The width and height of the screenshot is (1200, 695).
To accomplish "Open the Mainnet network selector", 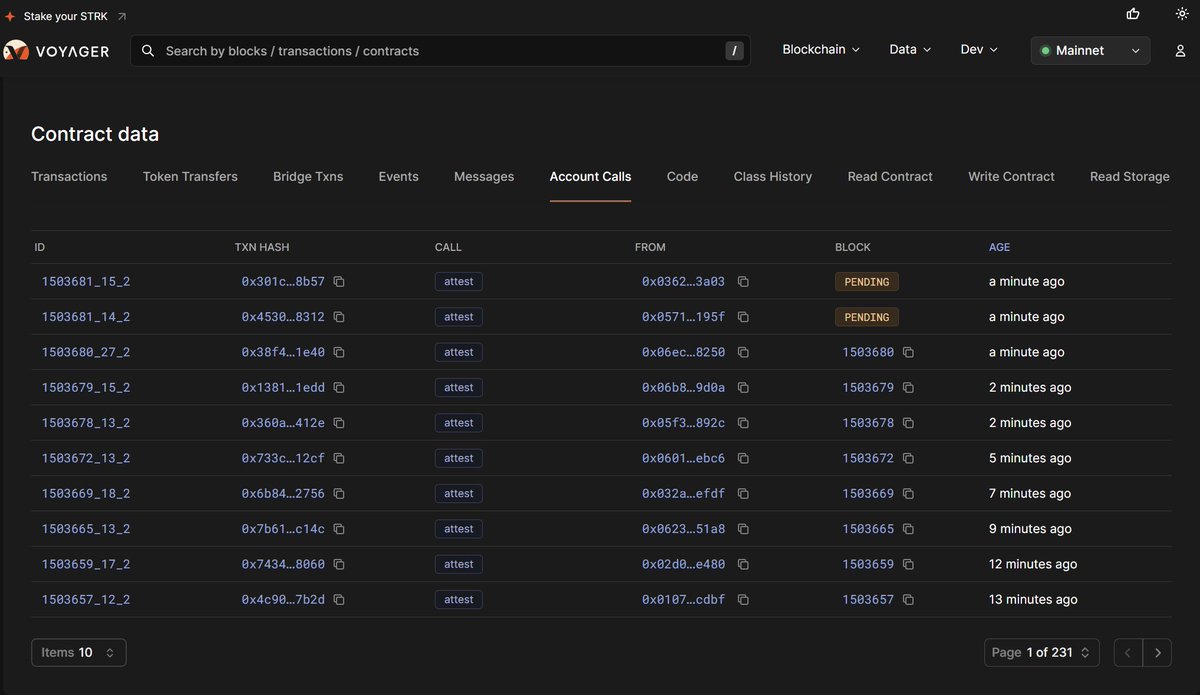I will click(1091, 51).
